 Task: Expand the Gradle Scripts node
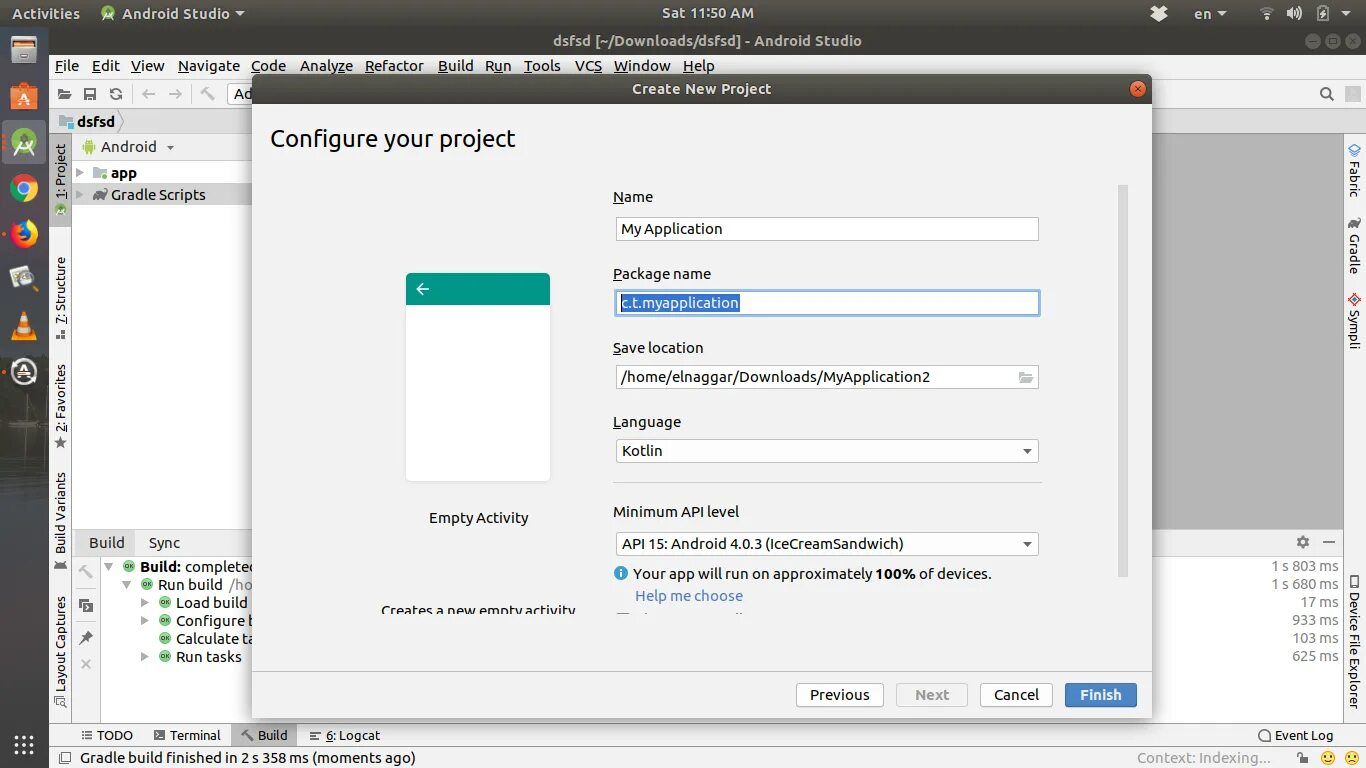81,195
